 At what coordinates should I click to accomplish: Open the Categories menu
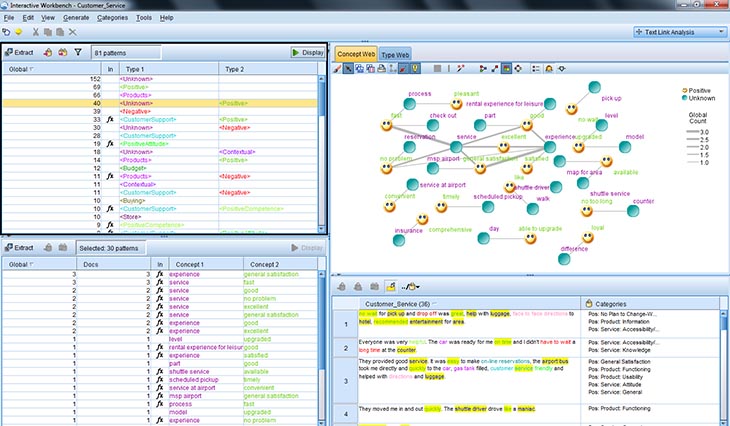coord(112,18)
